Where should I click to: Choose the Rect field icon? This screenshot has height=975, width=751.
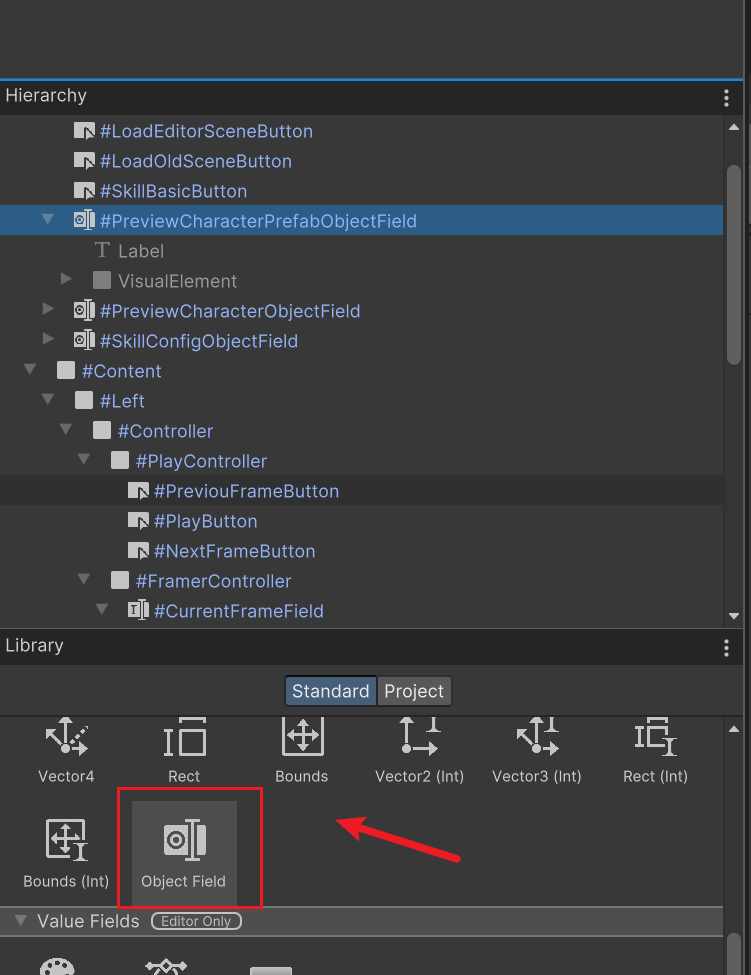coord(184,737)
